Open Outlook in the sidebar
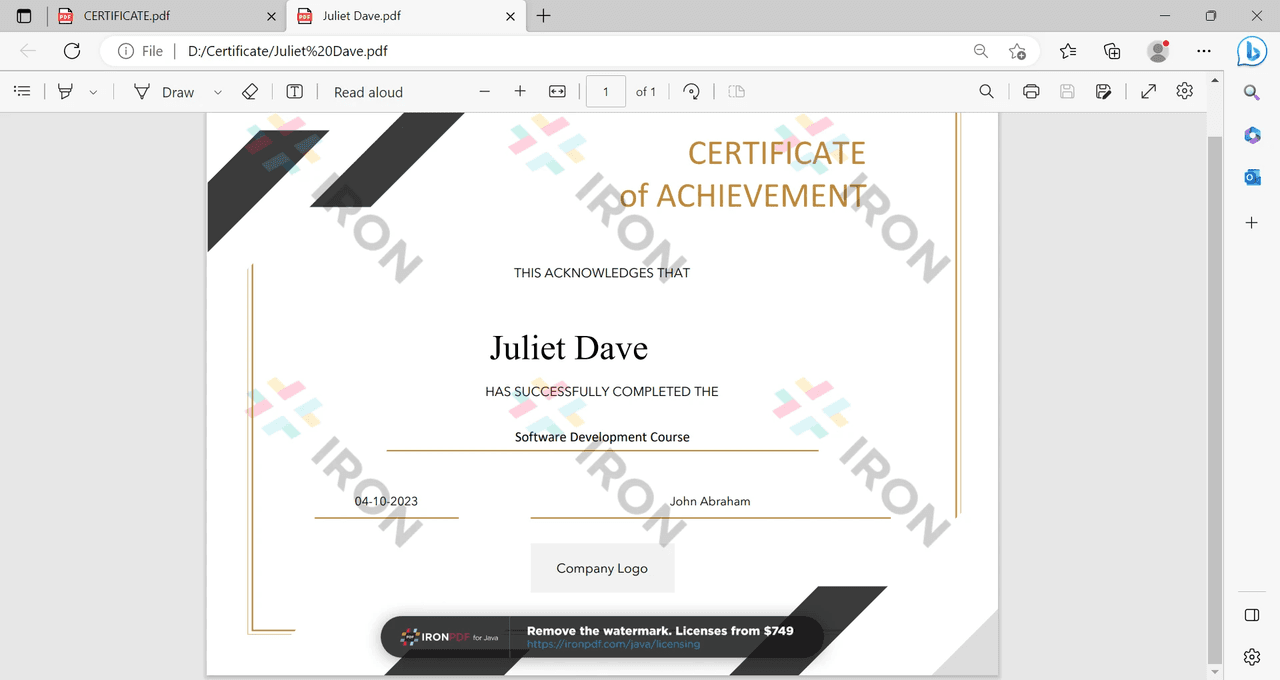1280x680 pixels. (1252, 177)
